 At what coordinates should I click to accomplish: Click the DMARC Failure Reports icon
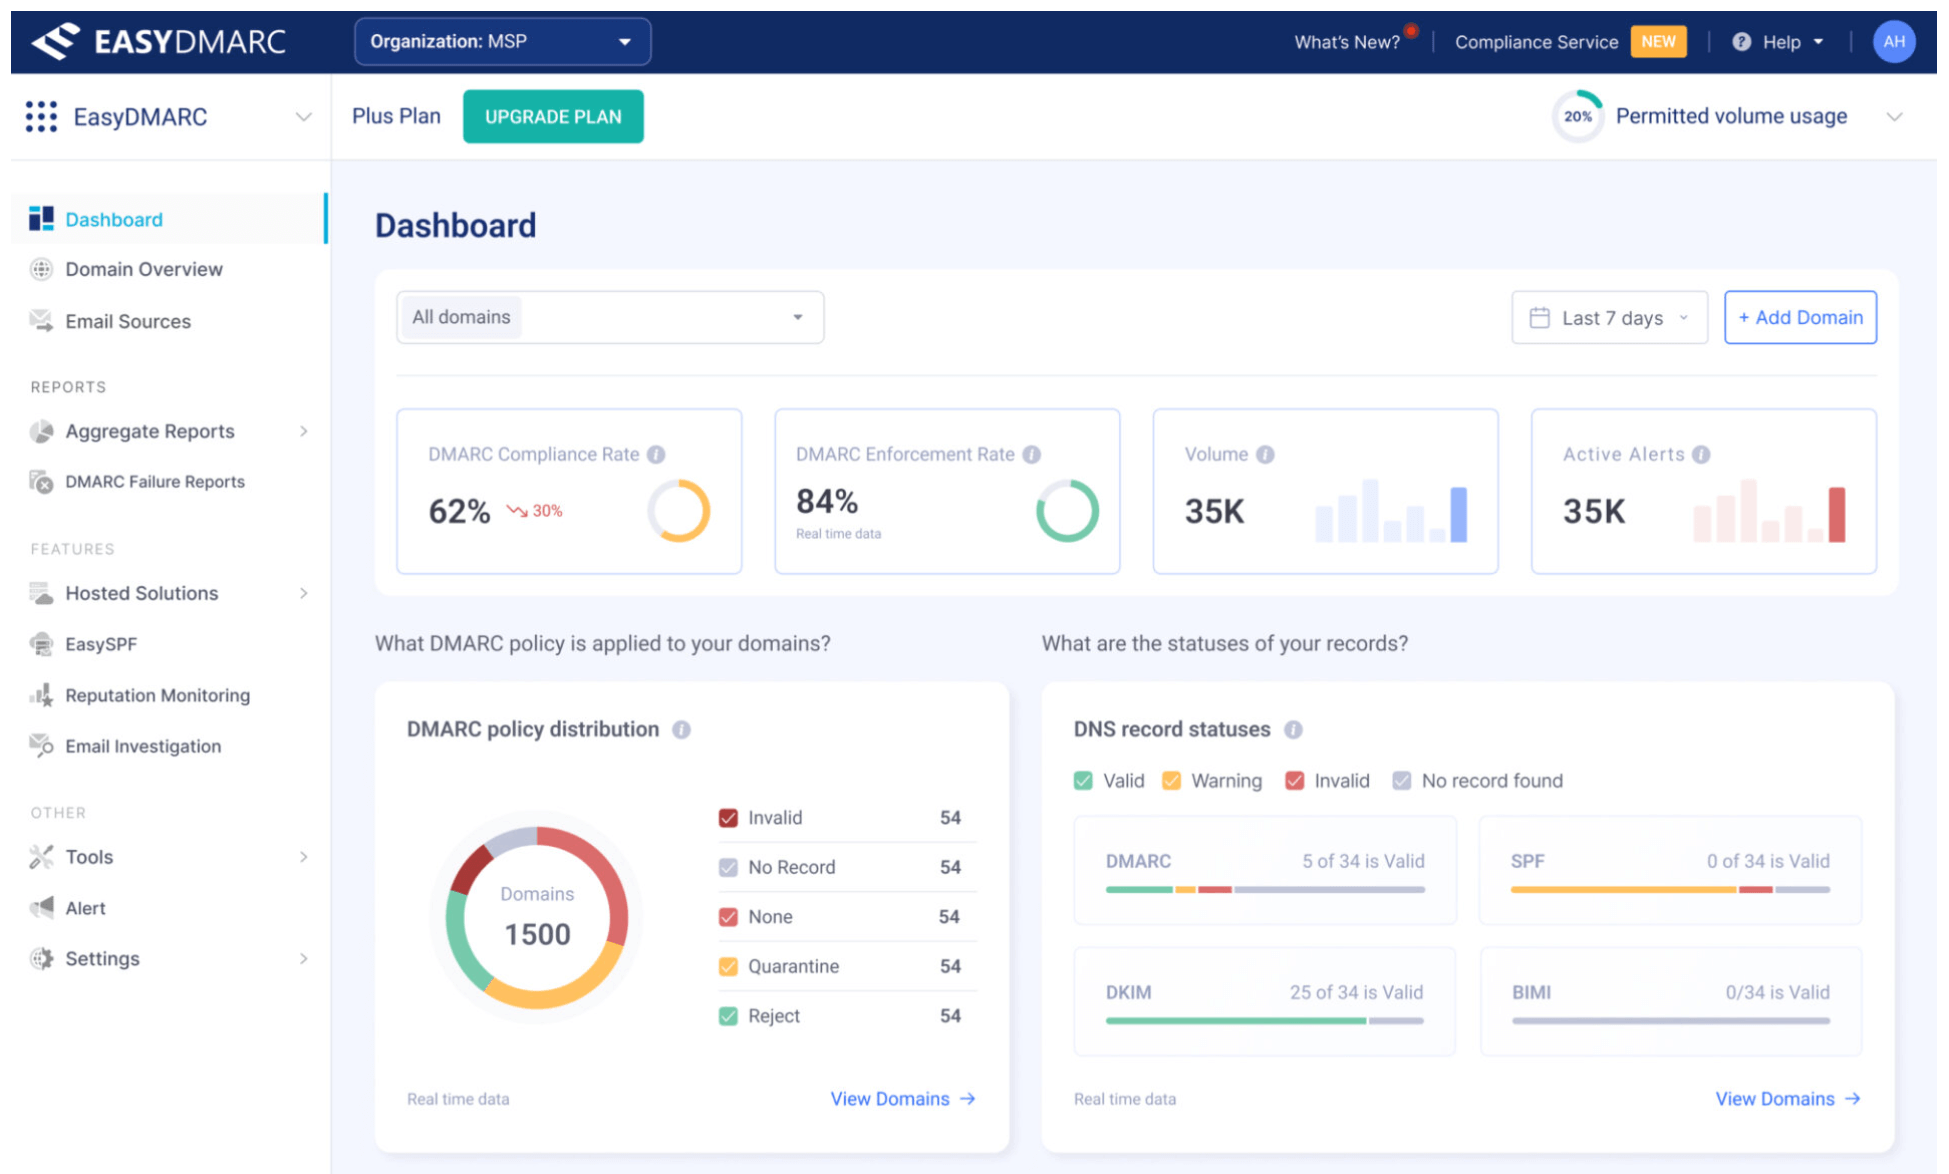point(41,482)
